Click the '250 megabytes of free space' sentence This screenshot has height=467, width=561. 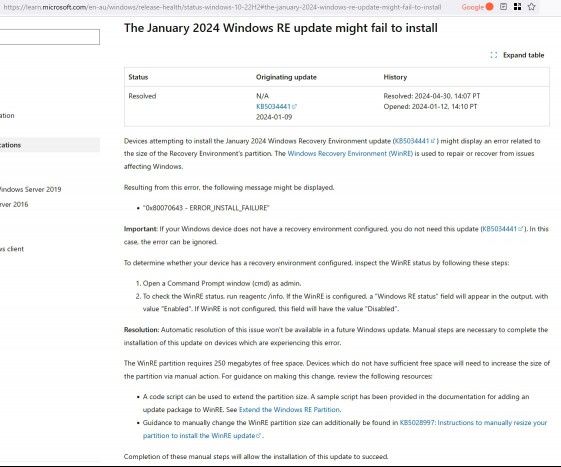(214, 363)
